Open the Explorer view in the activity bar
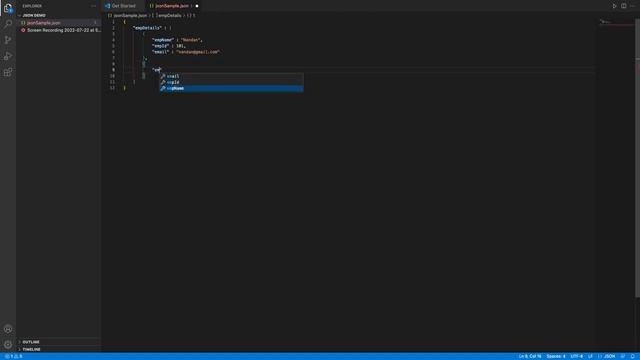This screenshot has height=360, width=640. [8, 8]
